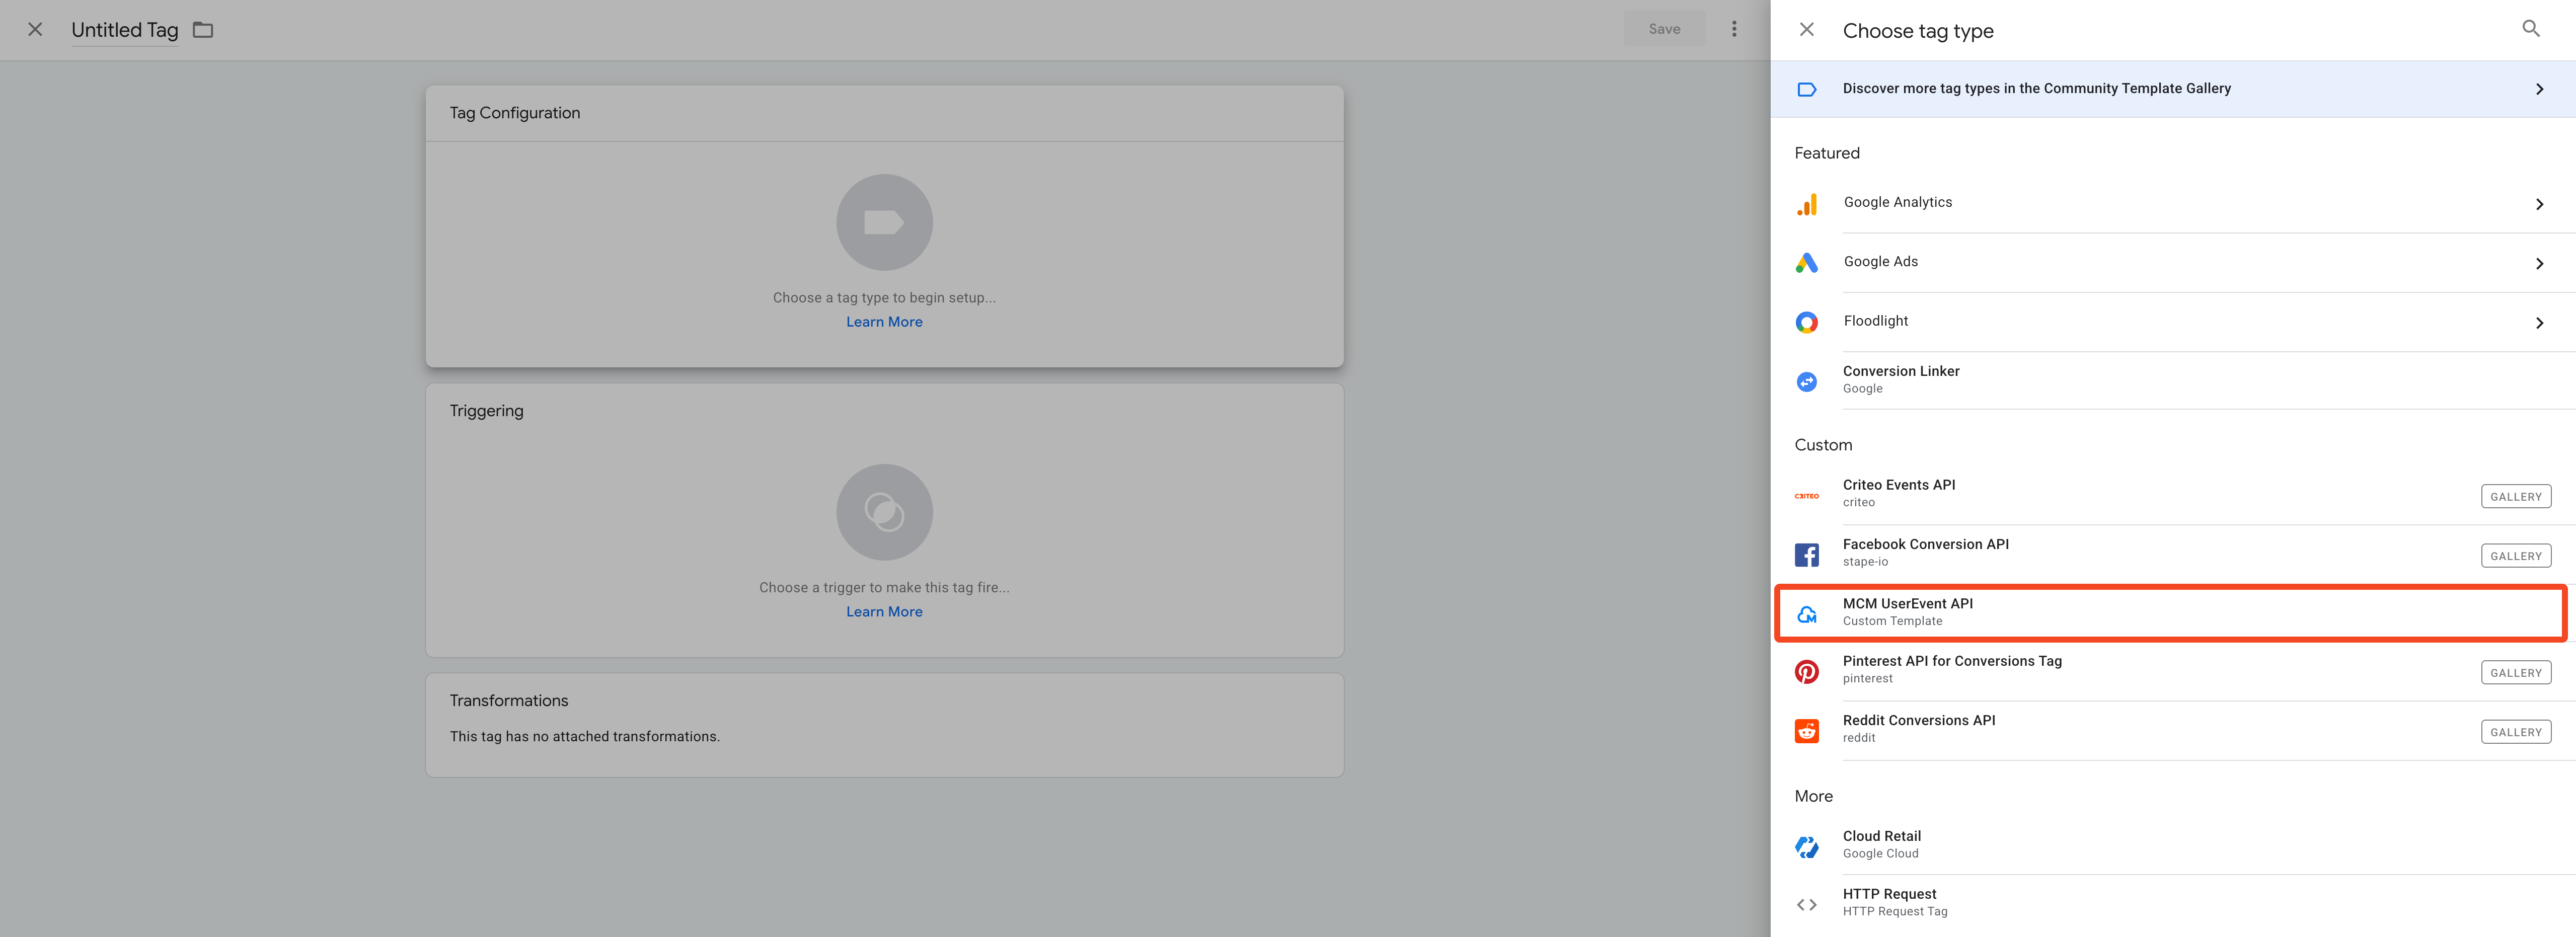This screenshot has height=937, width=2576.
Task: Click the Google Analytics icon
Action: click(x=1806, y=204)
